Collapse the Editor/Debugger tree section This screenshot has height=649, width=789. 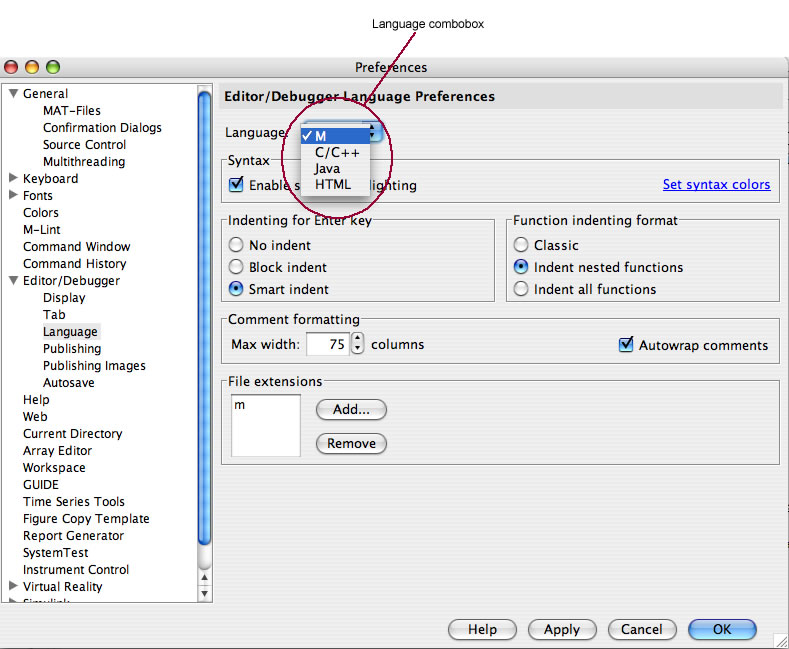pos(14,281)
